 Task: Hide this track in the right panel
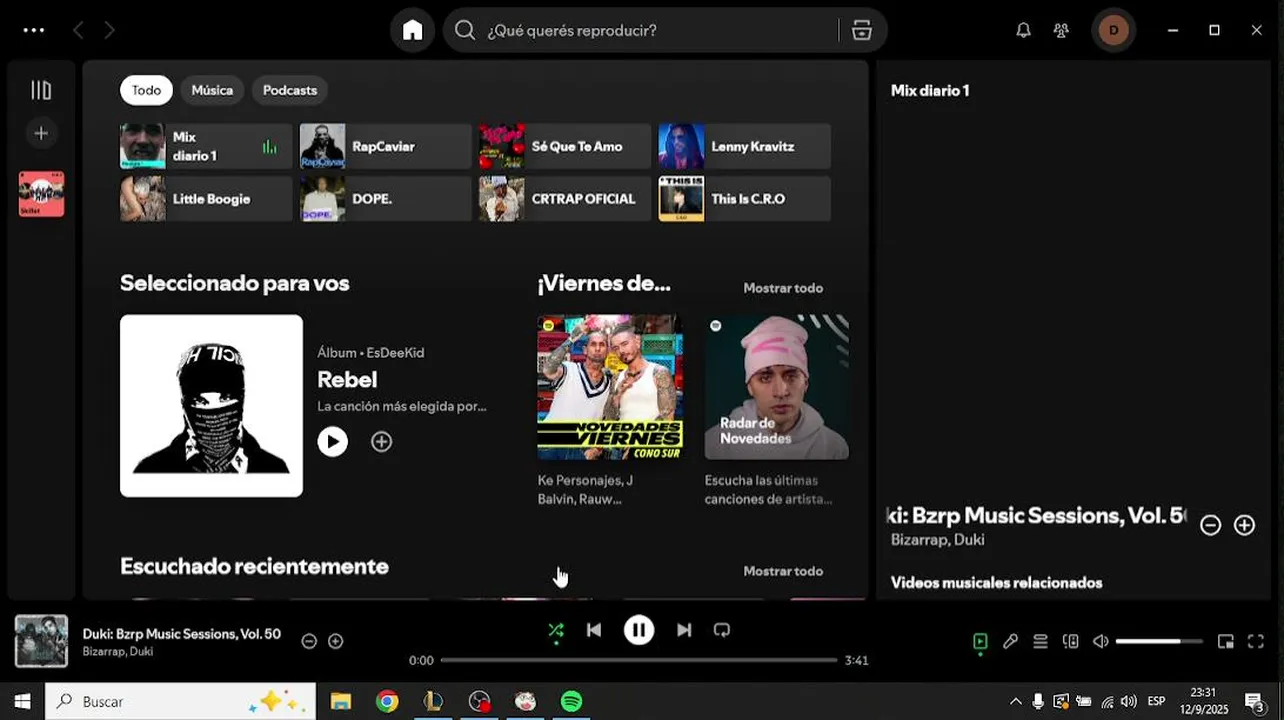(1210, 525)
